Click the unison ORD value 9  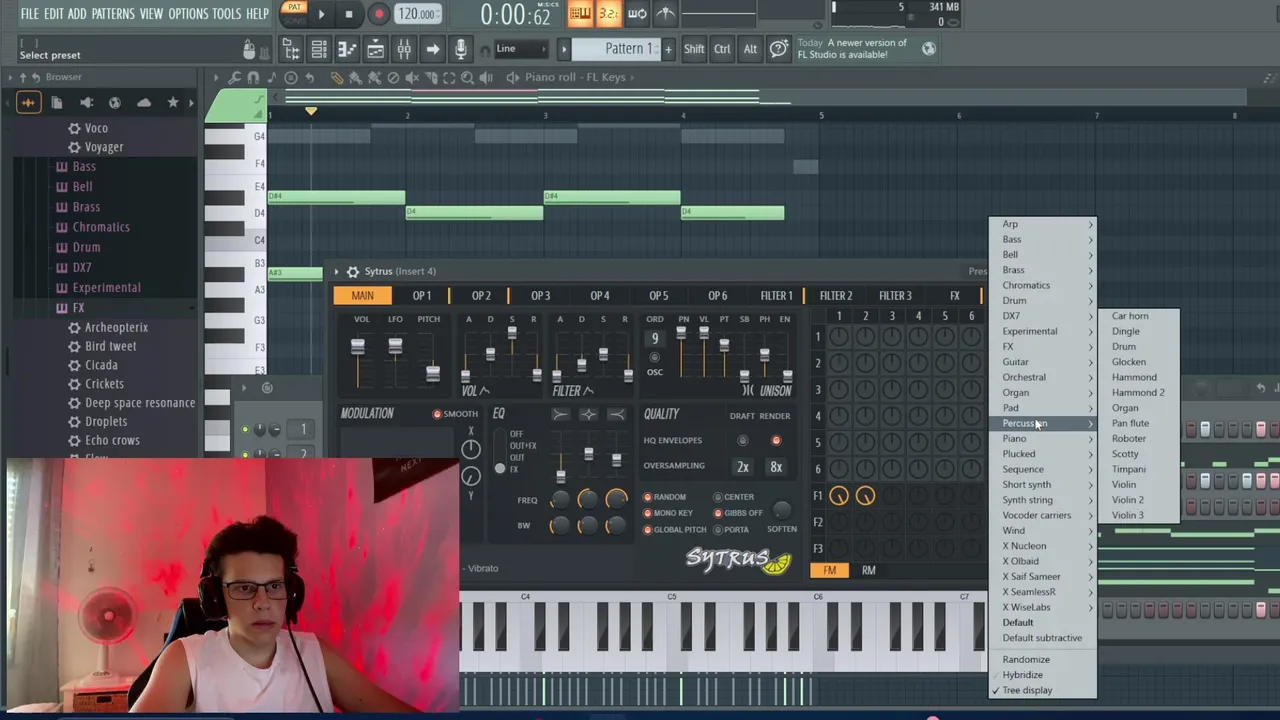[x=655, y=338]
